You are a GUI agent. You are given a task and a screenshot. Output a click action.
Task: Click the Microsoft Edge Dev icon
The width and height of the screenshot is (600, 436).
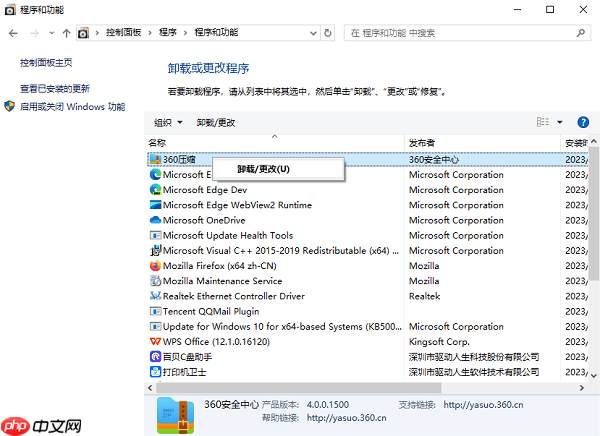tap(155, 190)
